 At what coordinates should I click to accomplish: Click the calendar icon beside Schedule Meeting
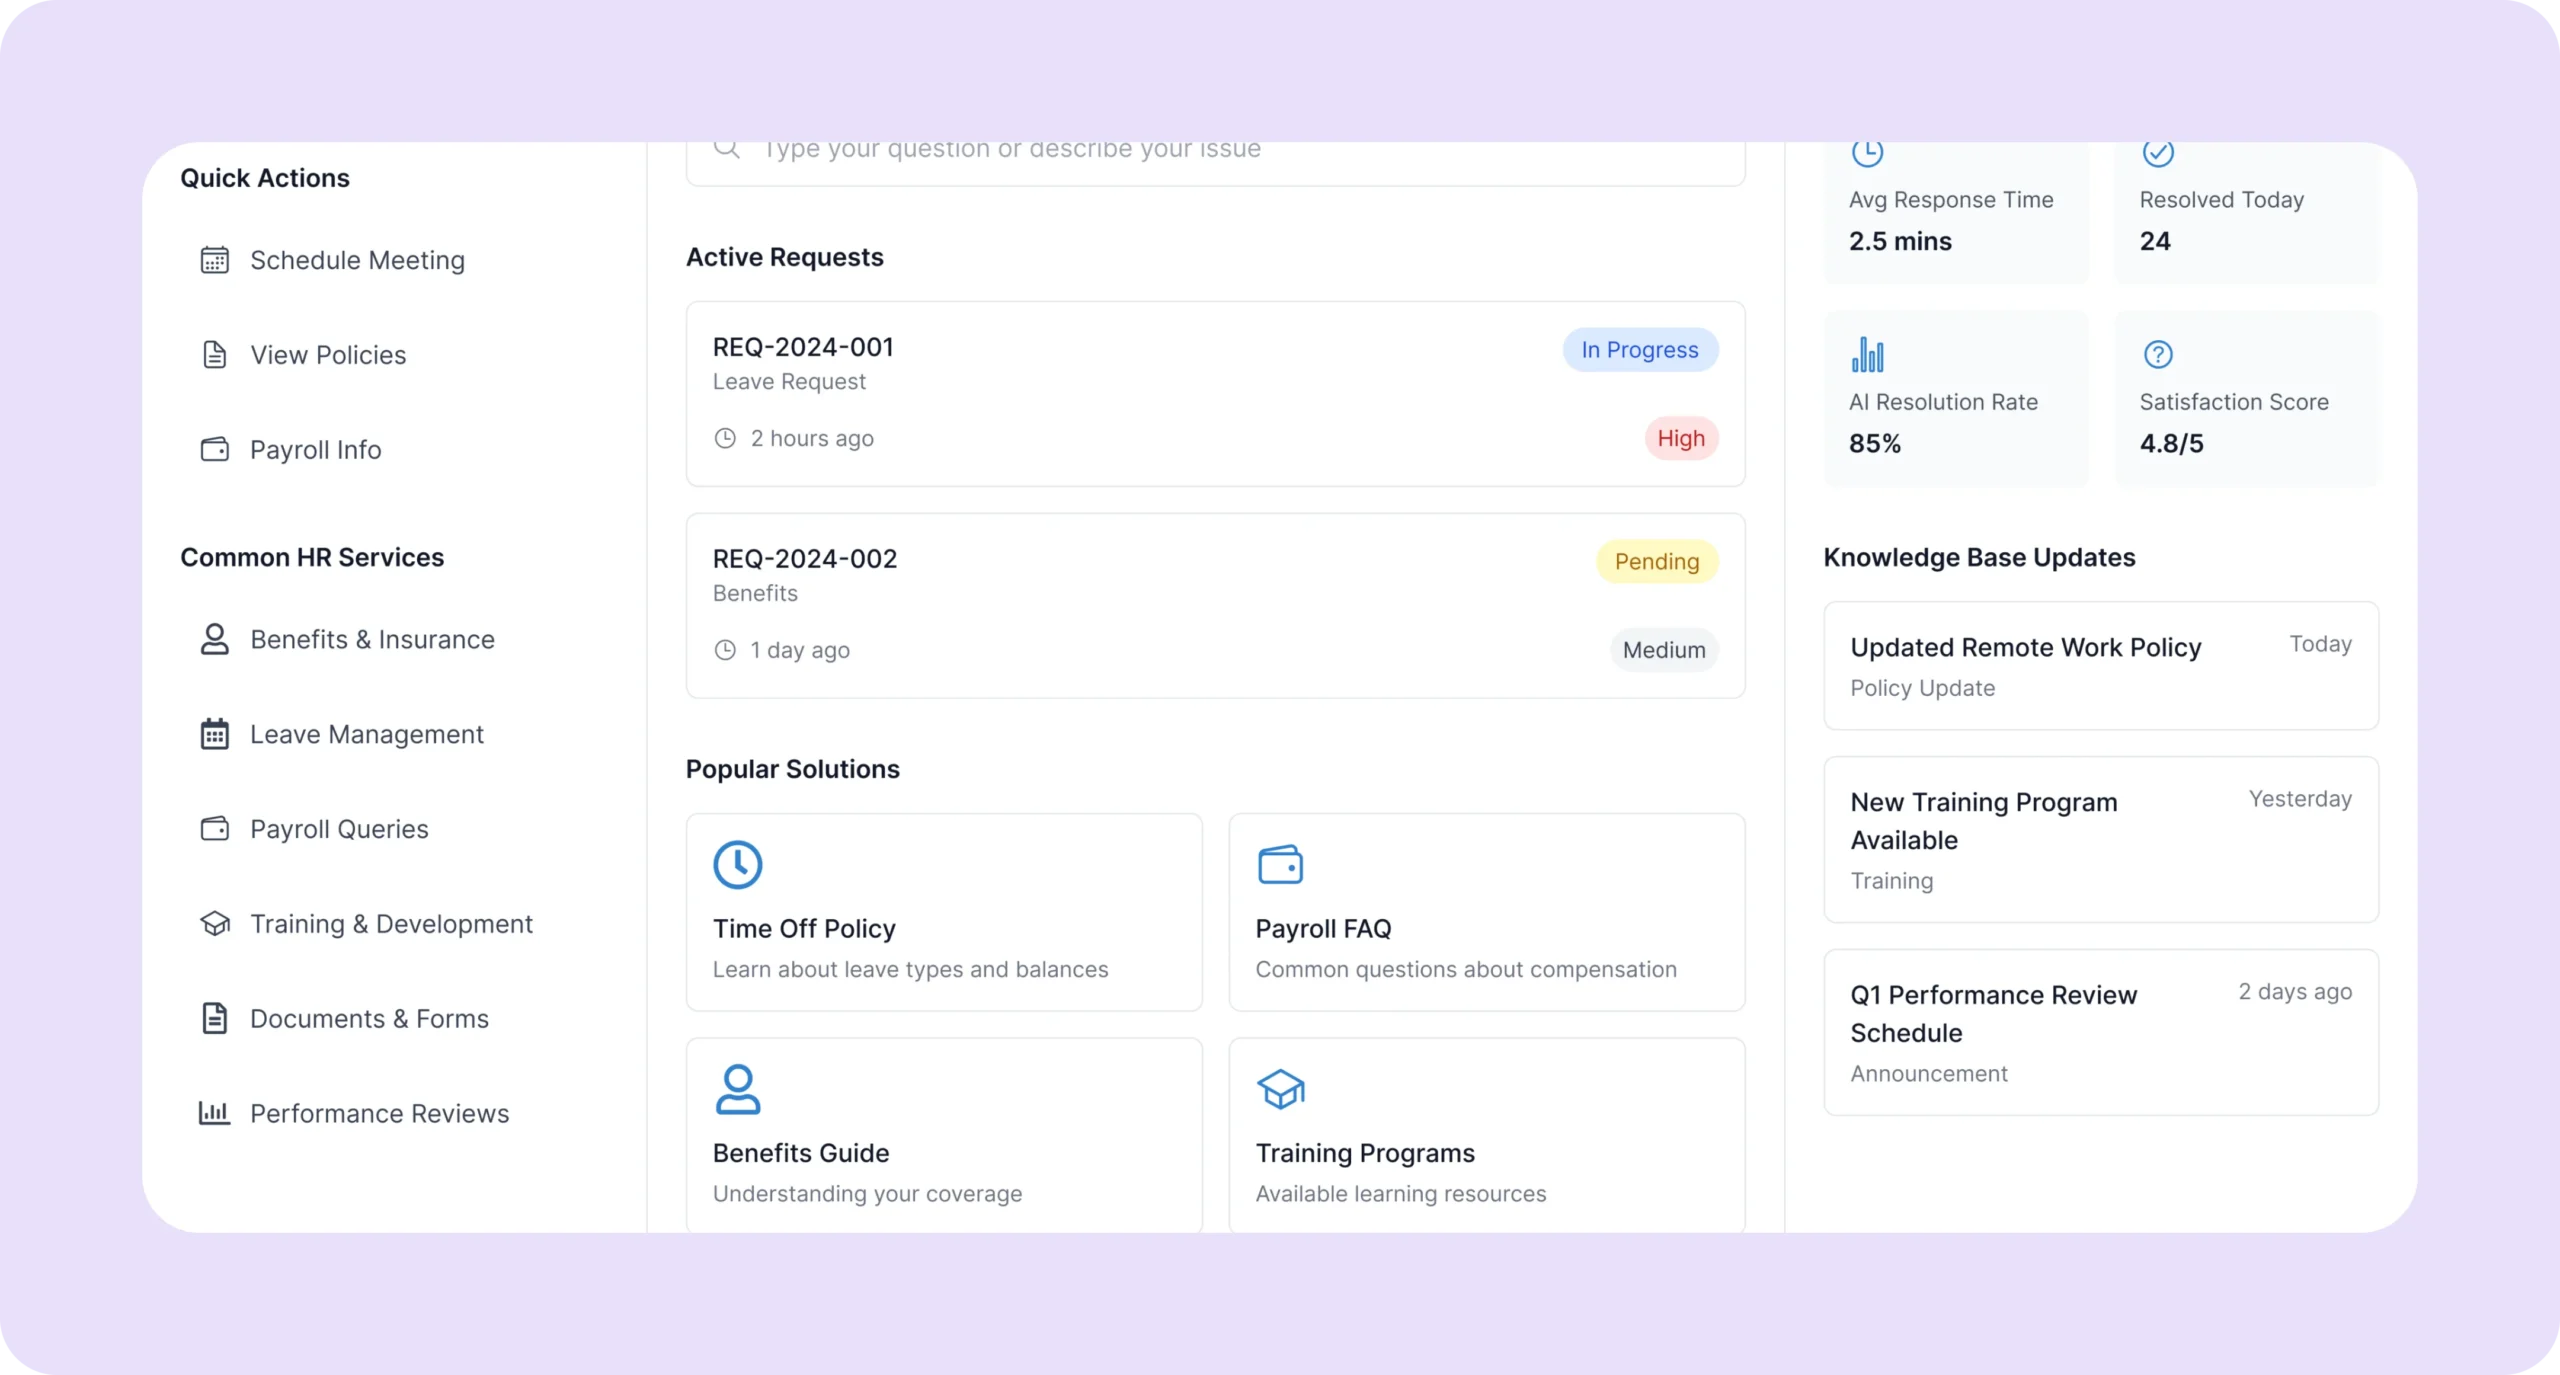[214, 260]
